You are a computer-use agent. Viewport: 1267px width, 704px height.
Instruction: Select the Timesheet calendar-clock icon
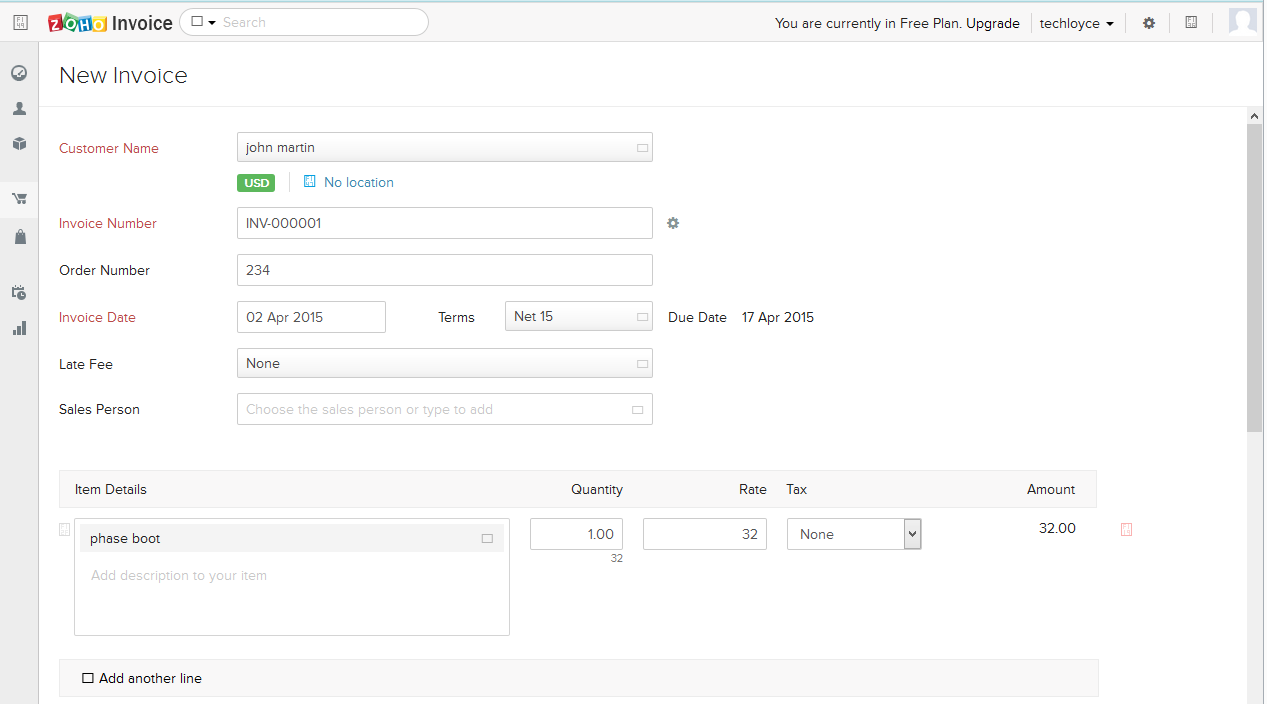[x=19, y=292]
